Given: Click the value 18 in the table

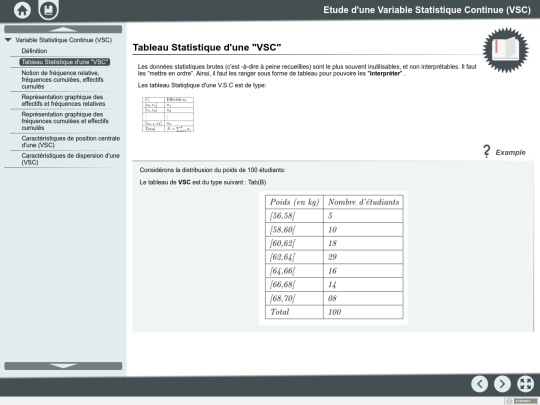Looking at the screenshot, I should pyautogui.click(x=332, y=243).
